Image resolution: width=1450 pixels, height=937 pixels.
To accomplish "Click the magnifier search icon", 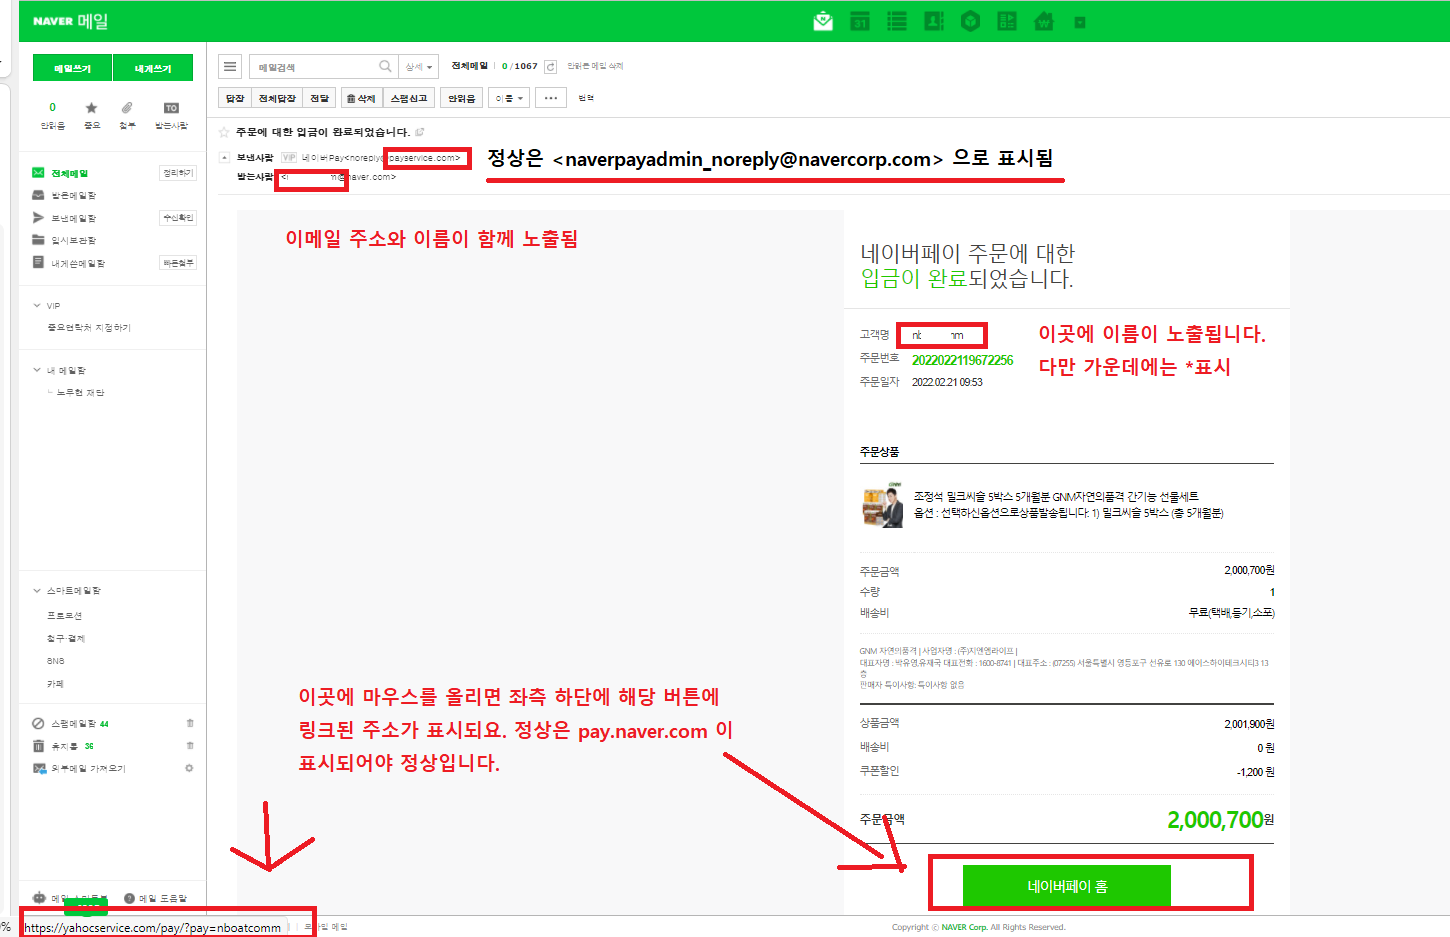I will pos(385,67).
